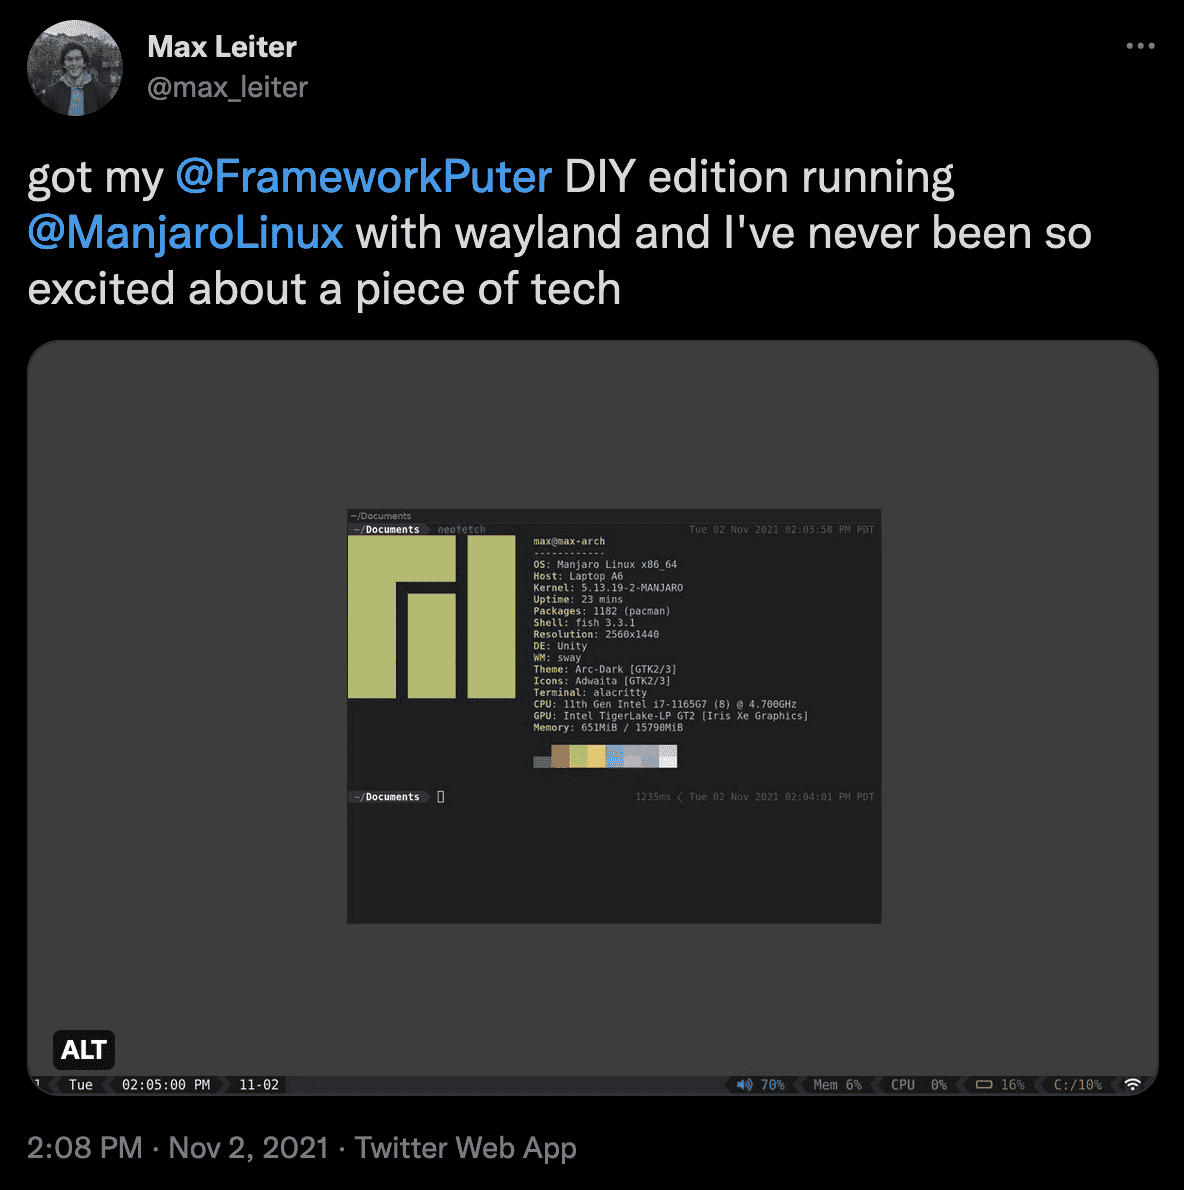Mute audio by clicking the speaker icon
This screenshot has height=1190, width=1184.
tap(744, 1084)
